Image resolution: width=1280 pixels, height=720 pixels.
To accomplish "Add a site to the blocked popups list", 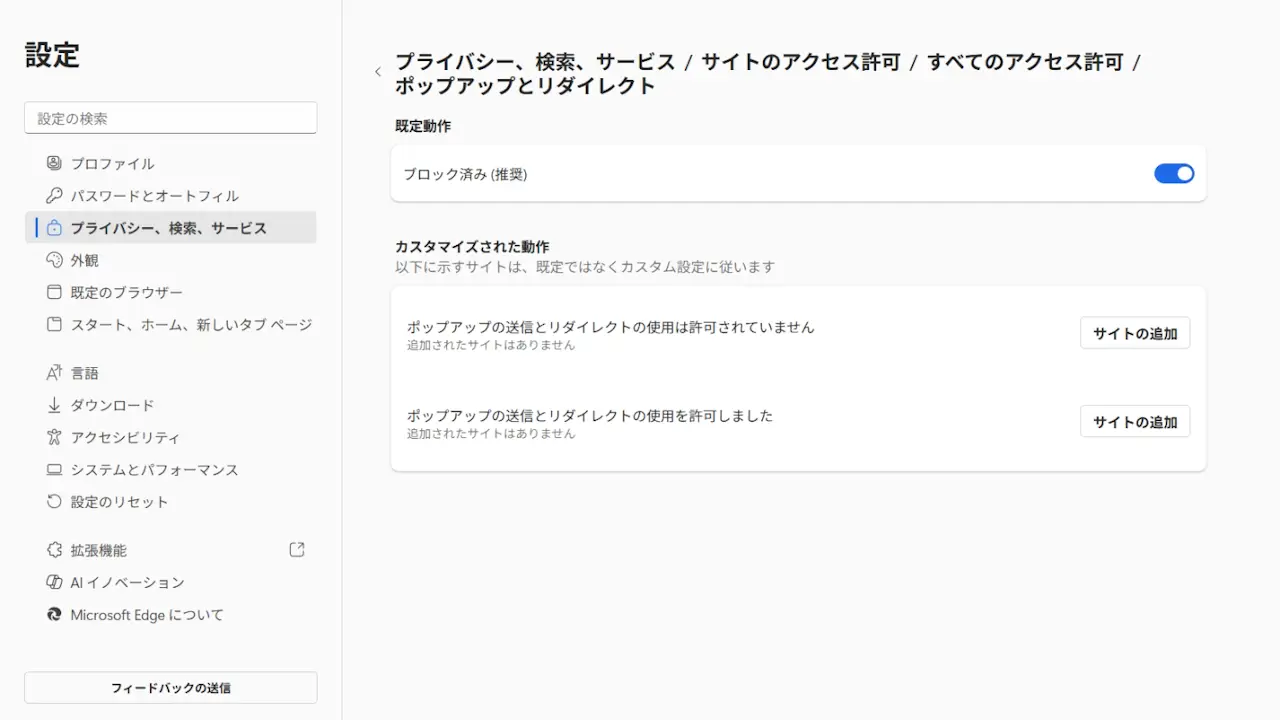I will (x=1135, y=333).
